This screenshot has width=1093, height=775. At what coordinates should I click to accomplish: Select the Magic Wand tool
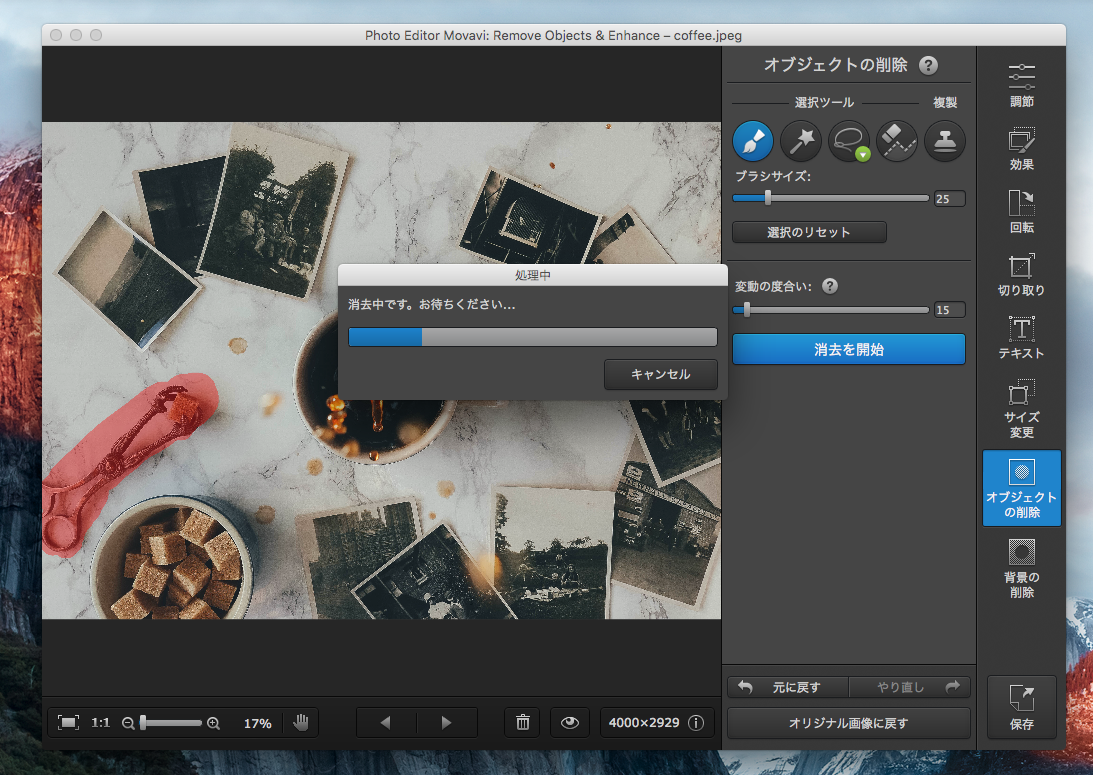(801, 142)
